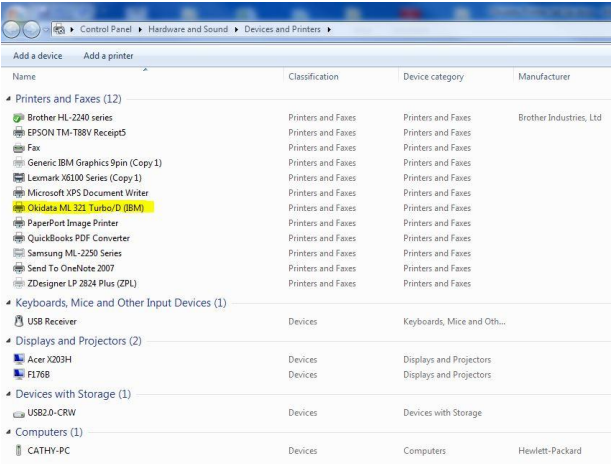Select the EPSON TM-T88V Receipt5 printer icon
Image resolution: width=613 pixels, height=464 pixels.
click(19, 133)
